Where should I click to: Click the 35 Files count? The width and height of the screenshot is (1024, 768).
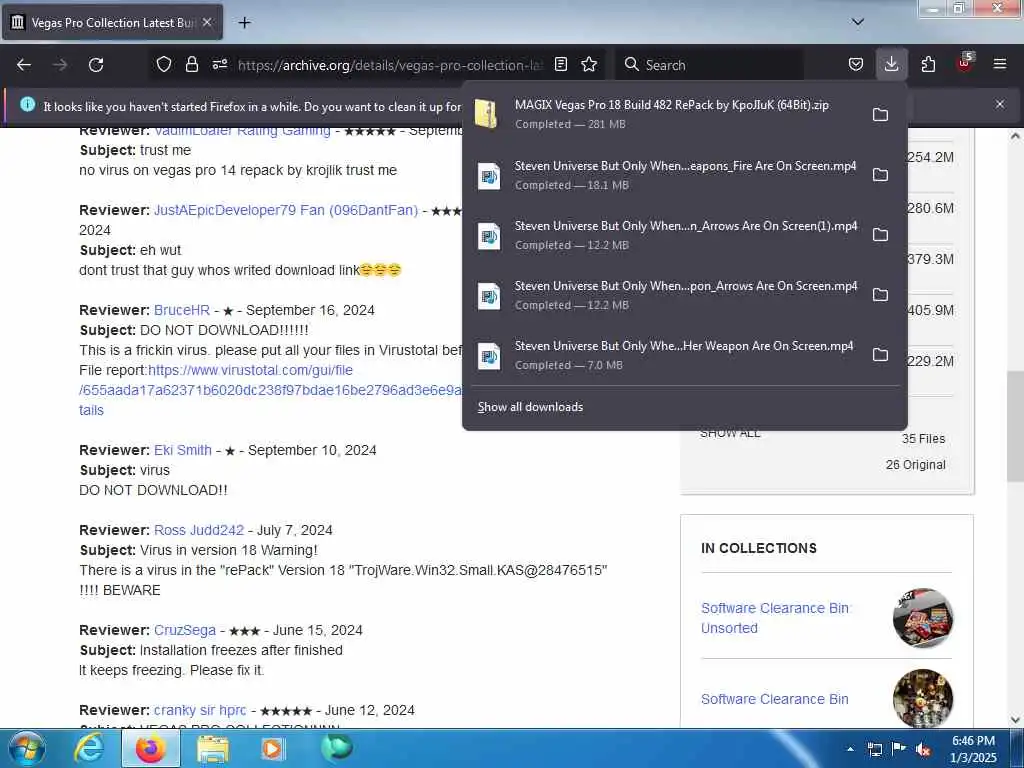click(923, 439)
